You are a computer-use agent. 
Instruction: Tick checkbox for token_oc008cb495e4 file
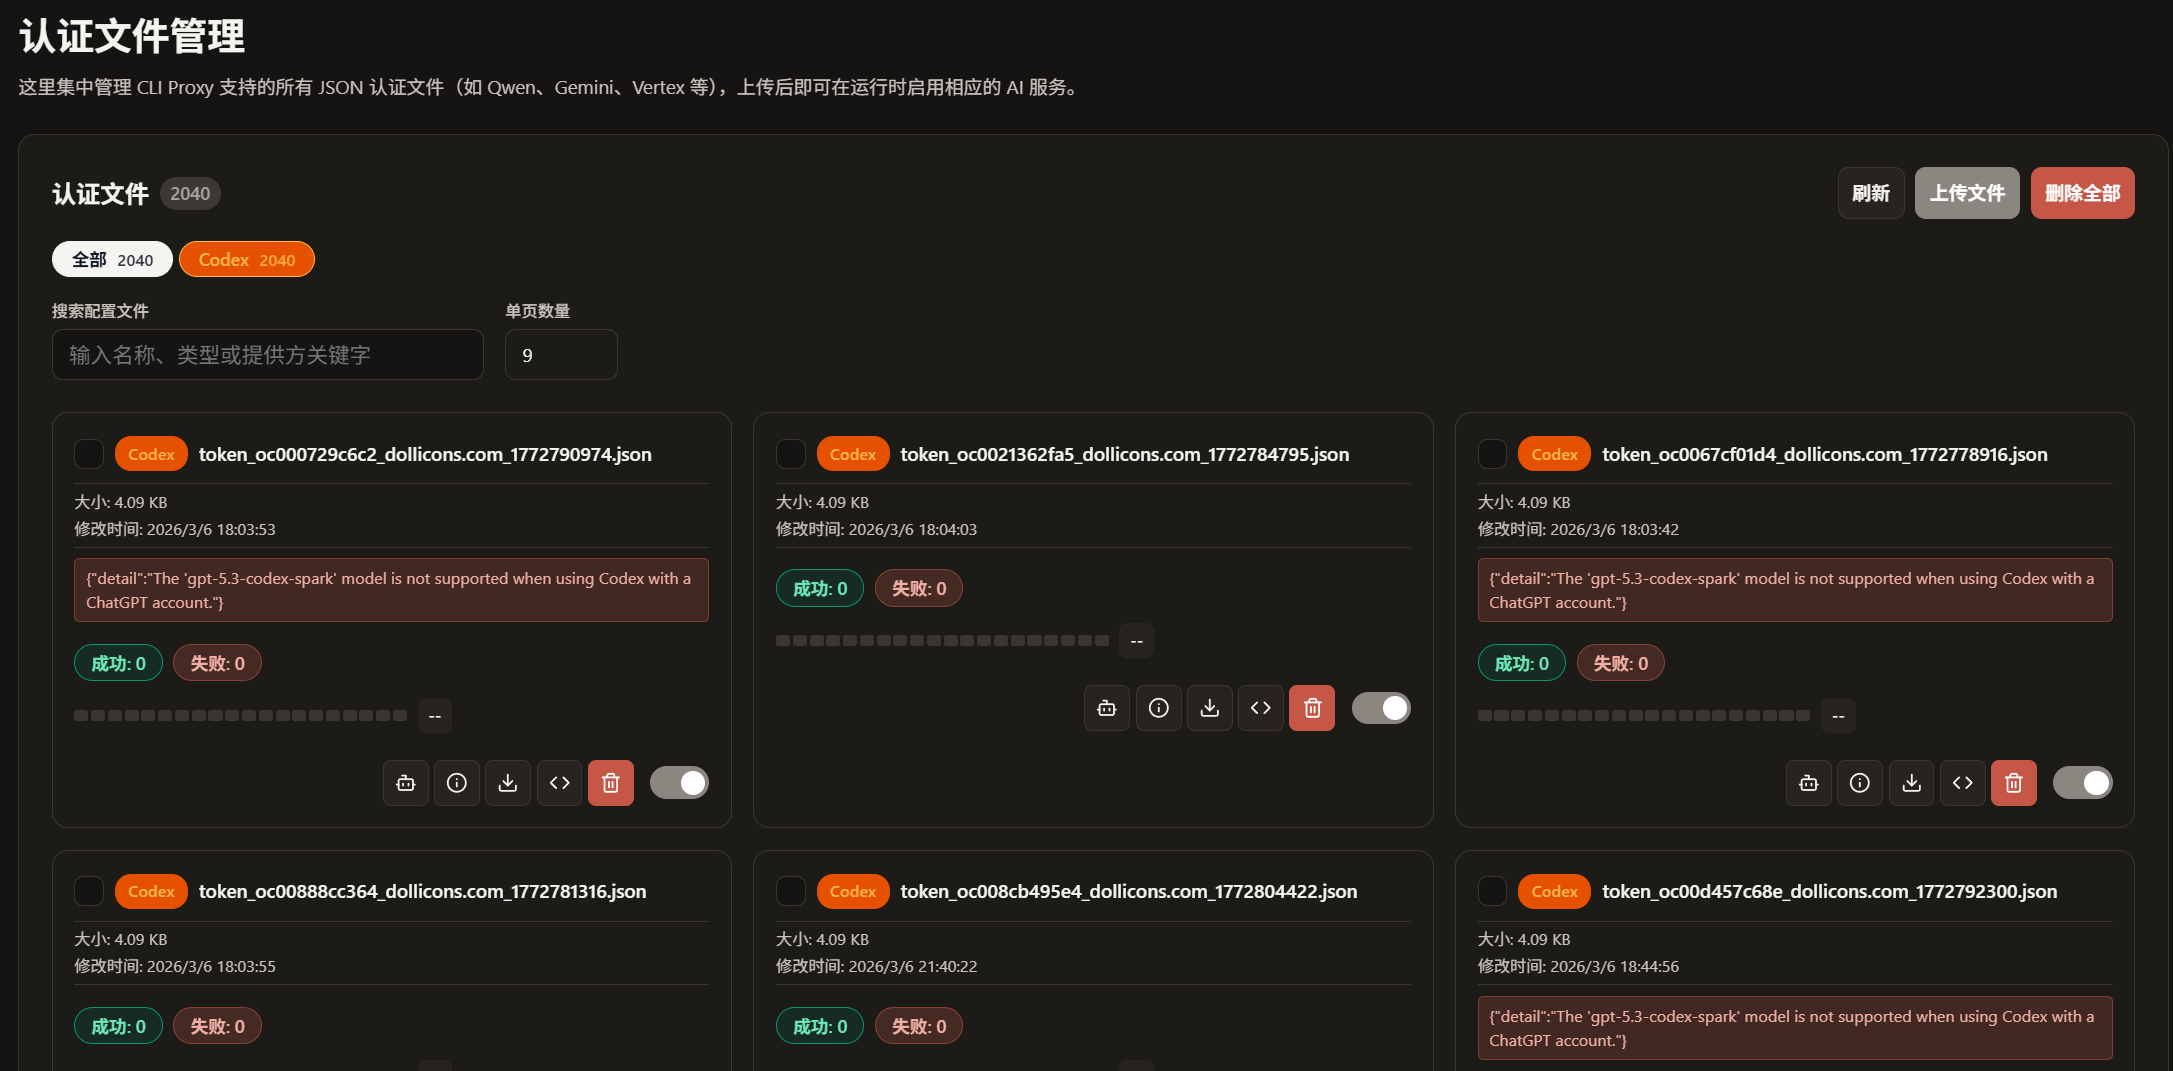coord(791,891)
